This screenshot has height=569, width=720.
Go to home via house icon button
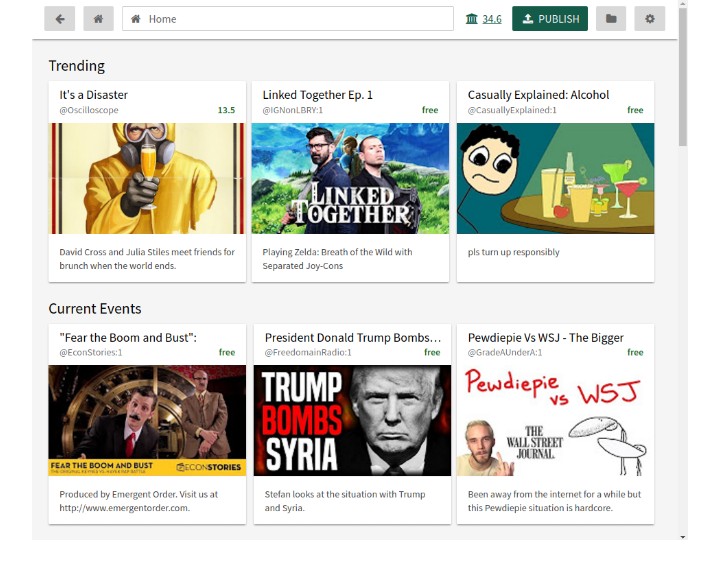point(98,19)
